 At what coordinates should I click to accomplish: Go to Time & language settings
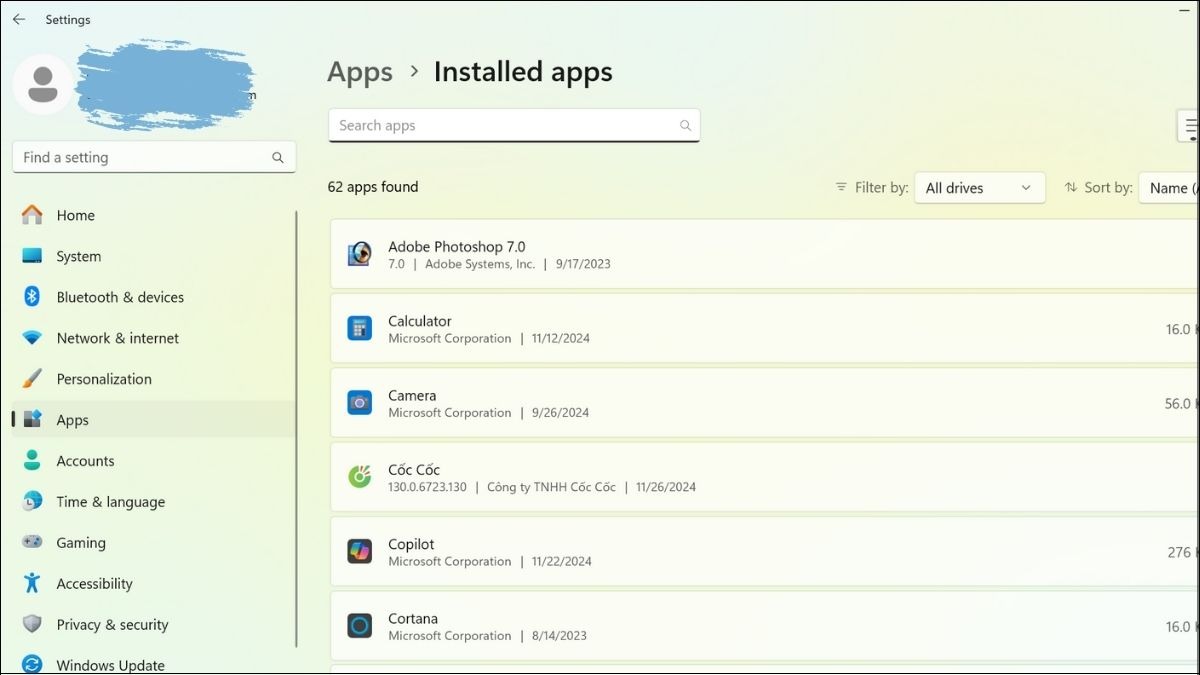pos(154,502)
